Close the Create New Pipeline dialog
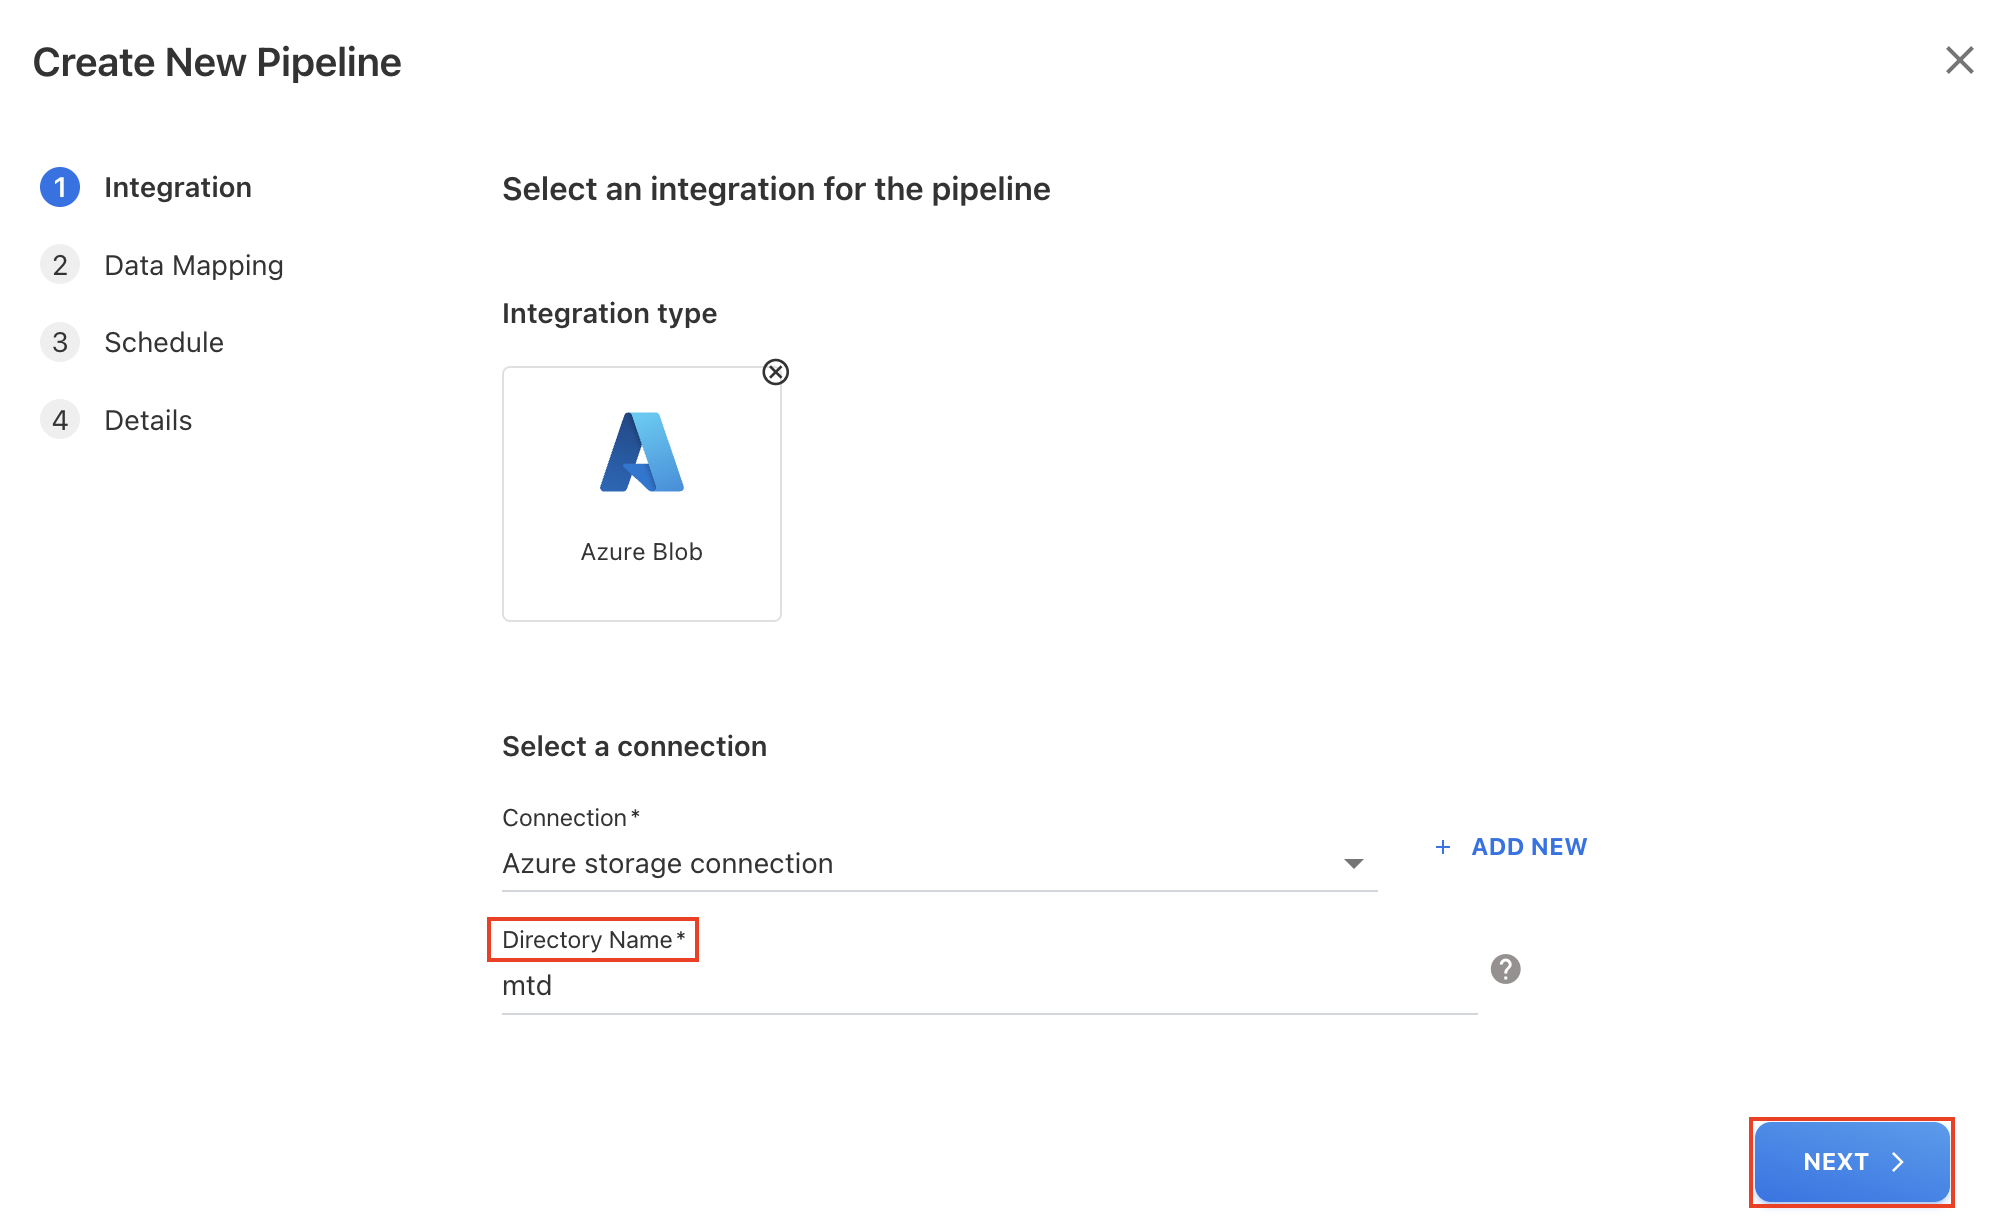This screenshot has width=2012, height=1222. pos(1959,60)
